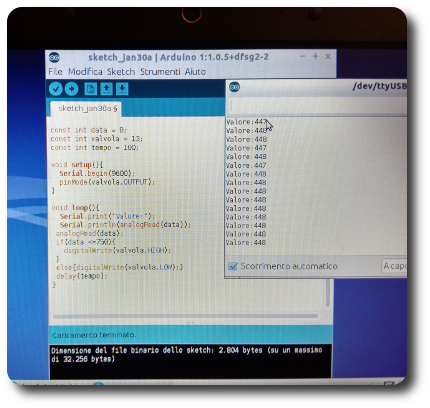Click the 'const int tempo = 100;' line
The image size is (430, 408).
94,147
